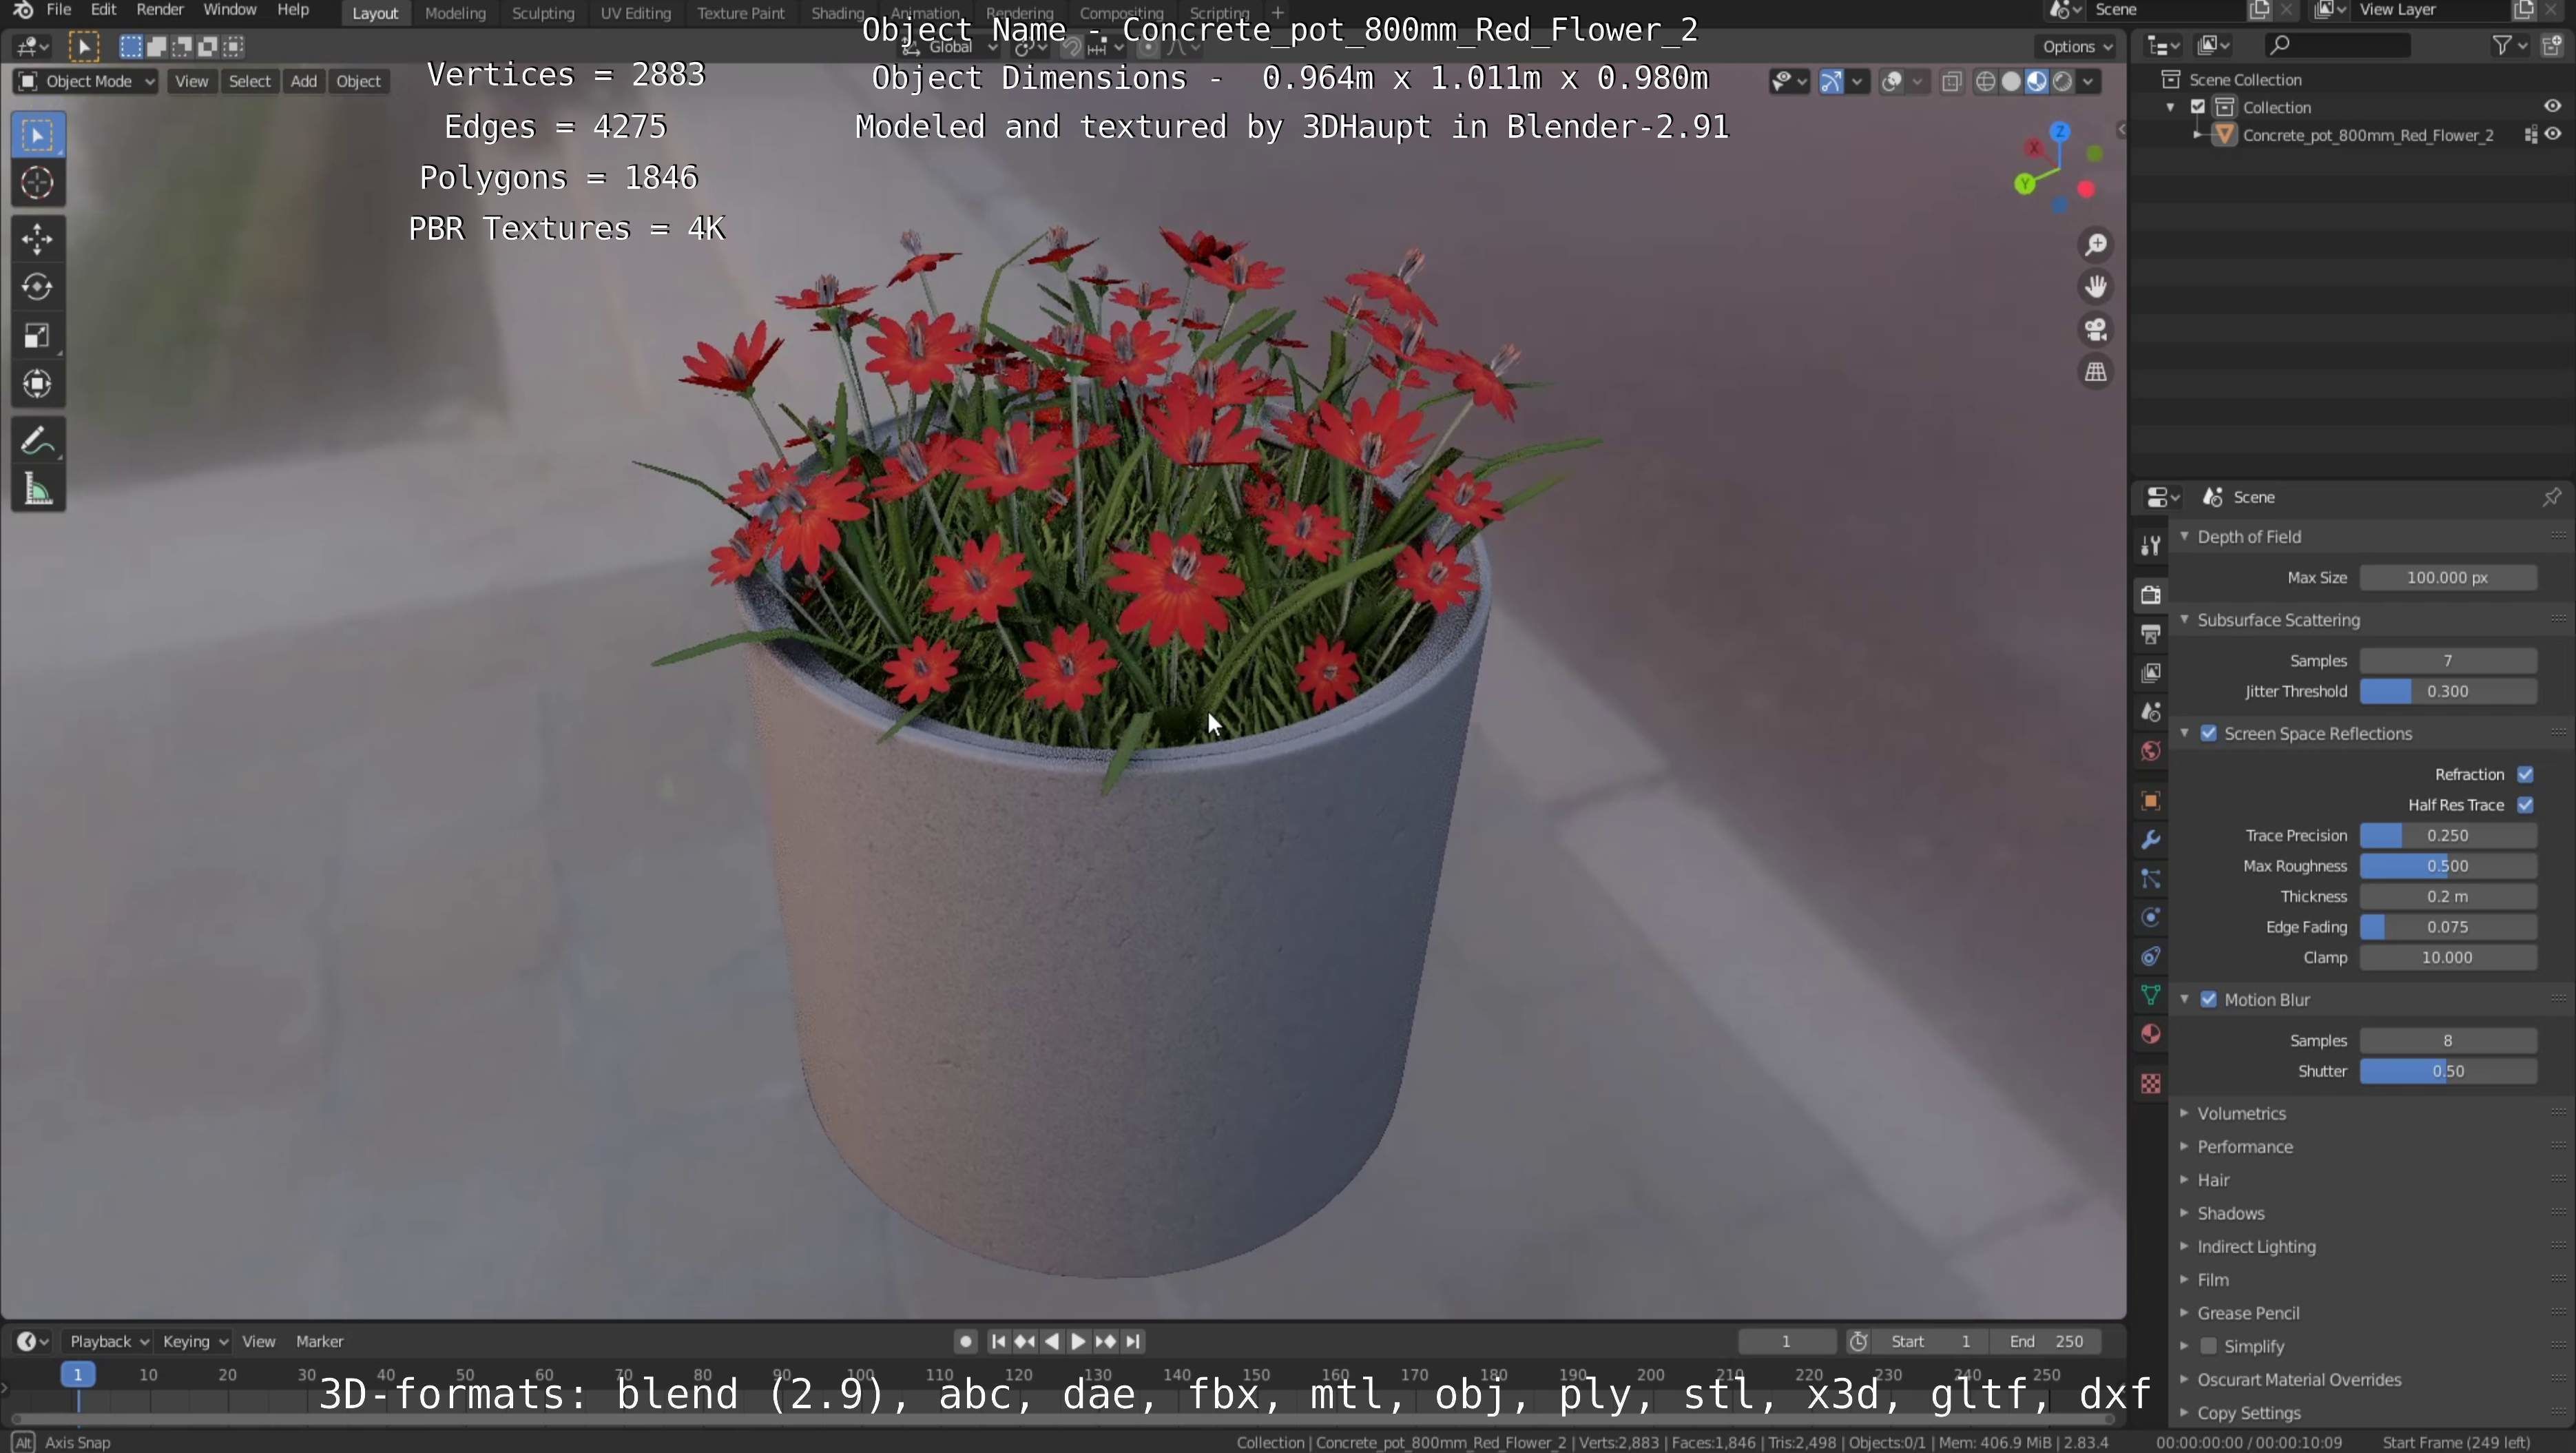Screen dimensions: 2576x1453
Task: Jump to the animation start frame
Action: [x=997, y=1342]
